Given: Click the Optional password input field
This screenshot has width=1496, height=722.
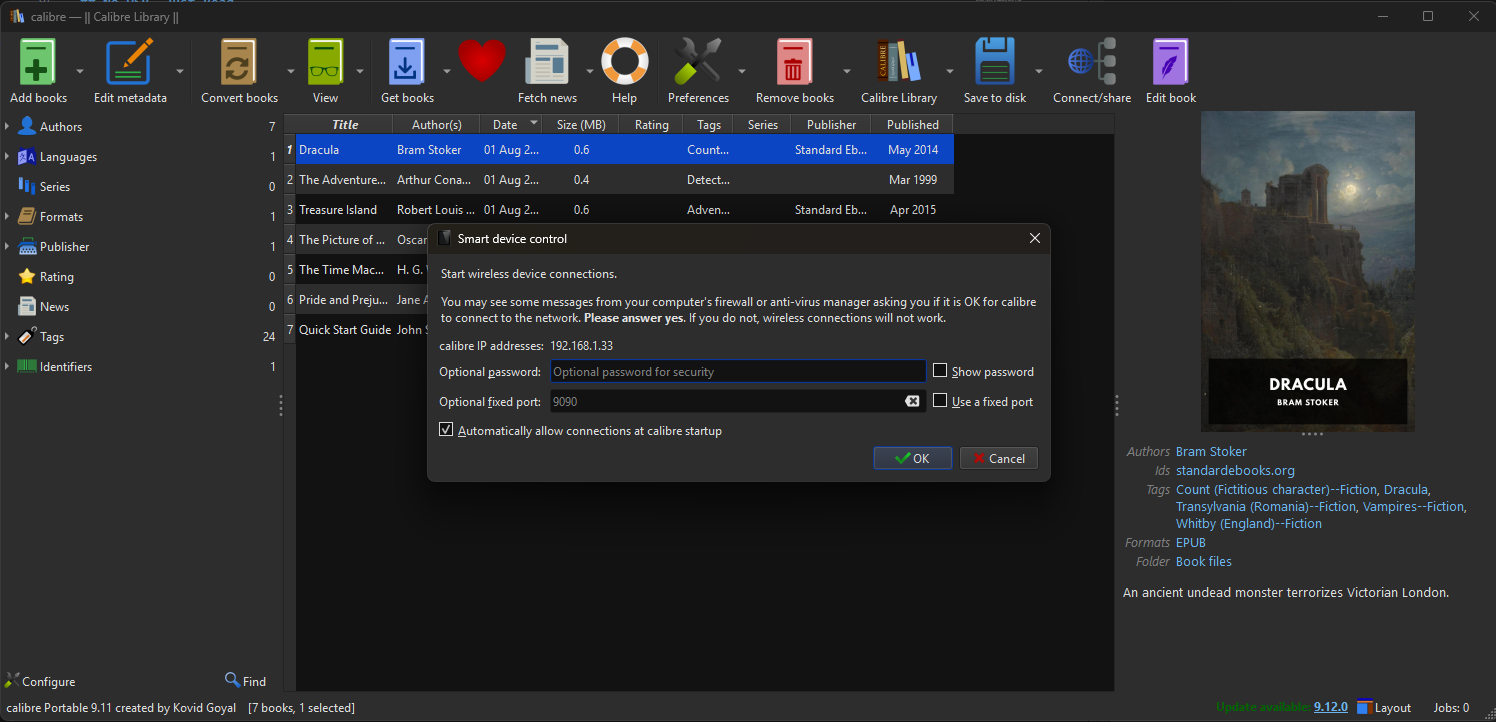Looking at the screenshot, I should 738,371.
